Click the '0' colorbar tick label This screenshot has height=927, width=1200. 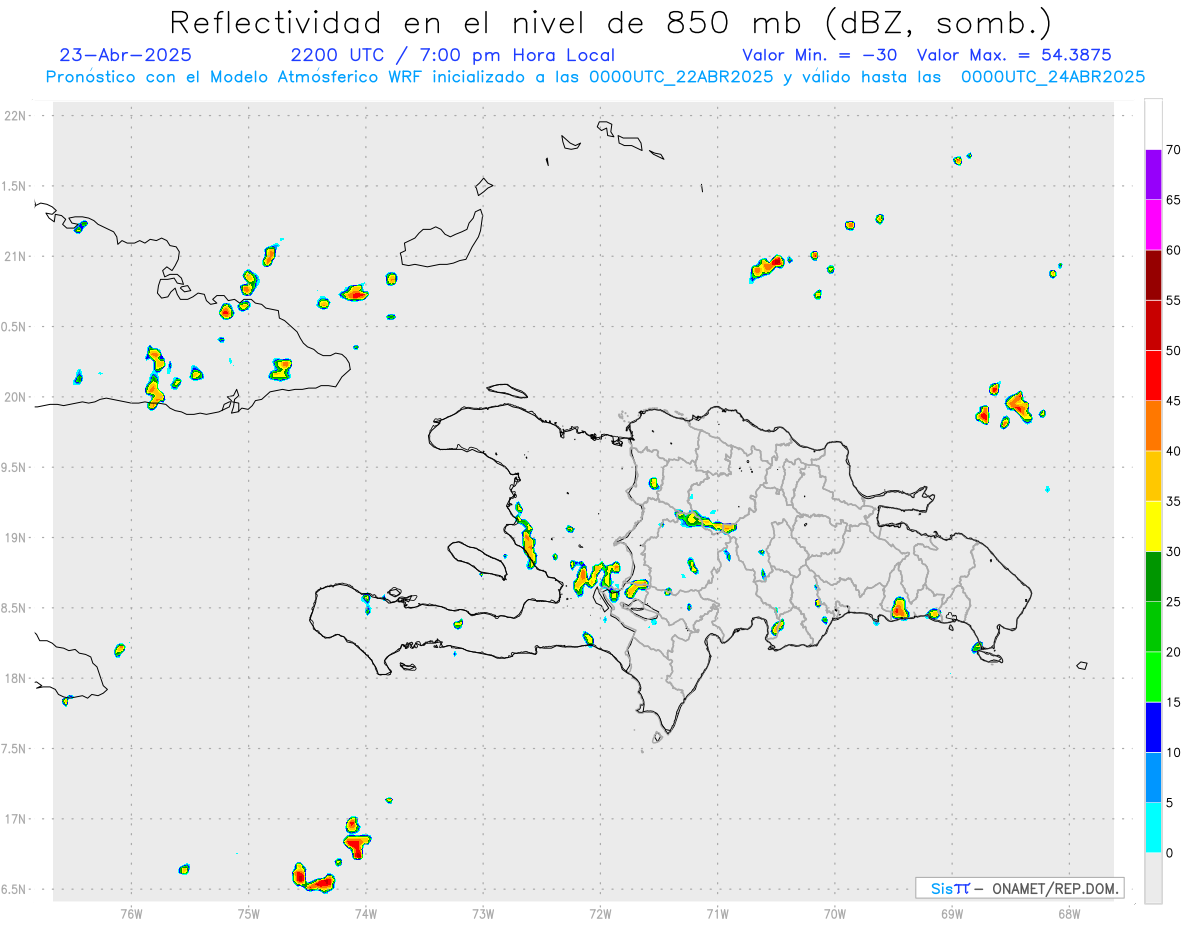click(1169, 853)
